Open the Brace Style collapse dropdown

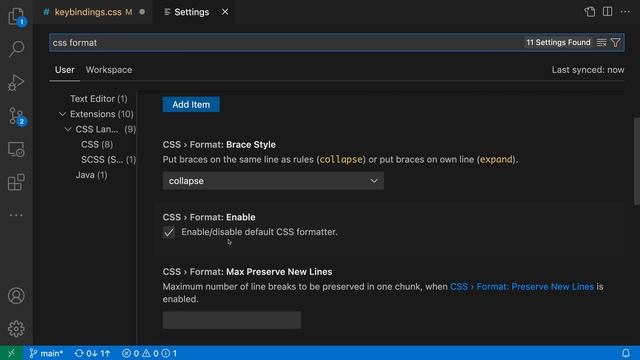point(273,181)
